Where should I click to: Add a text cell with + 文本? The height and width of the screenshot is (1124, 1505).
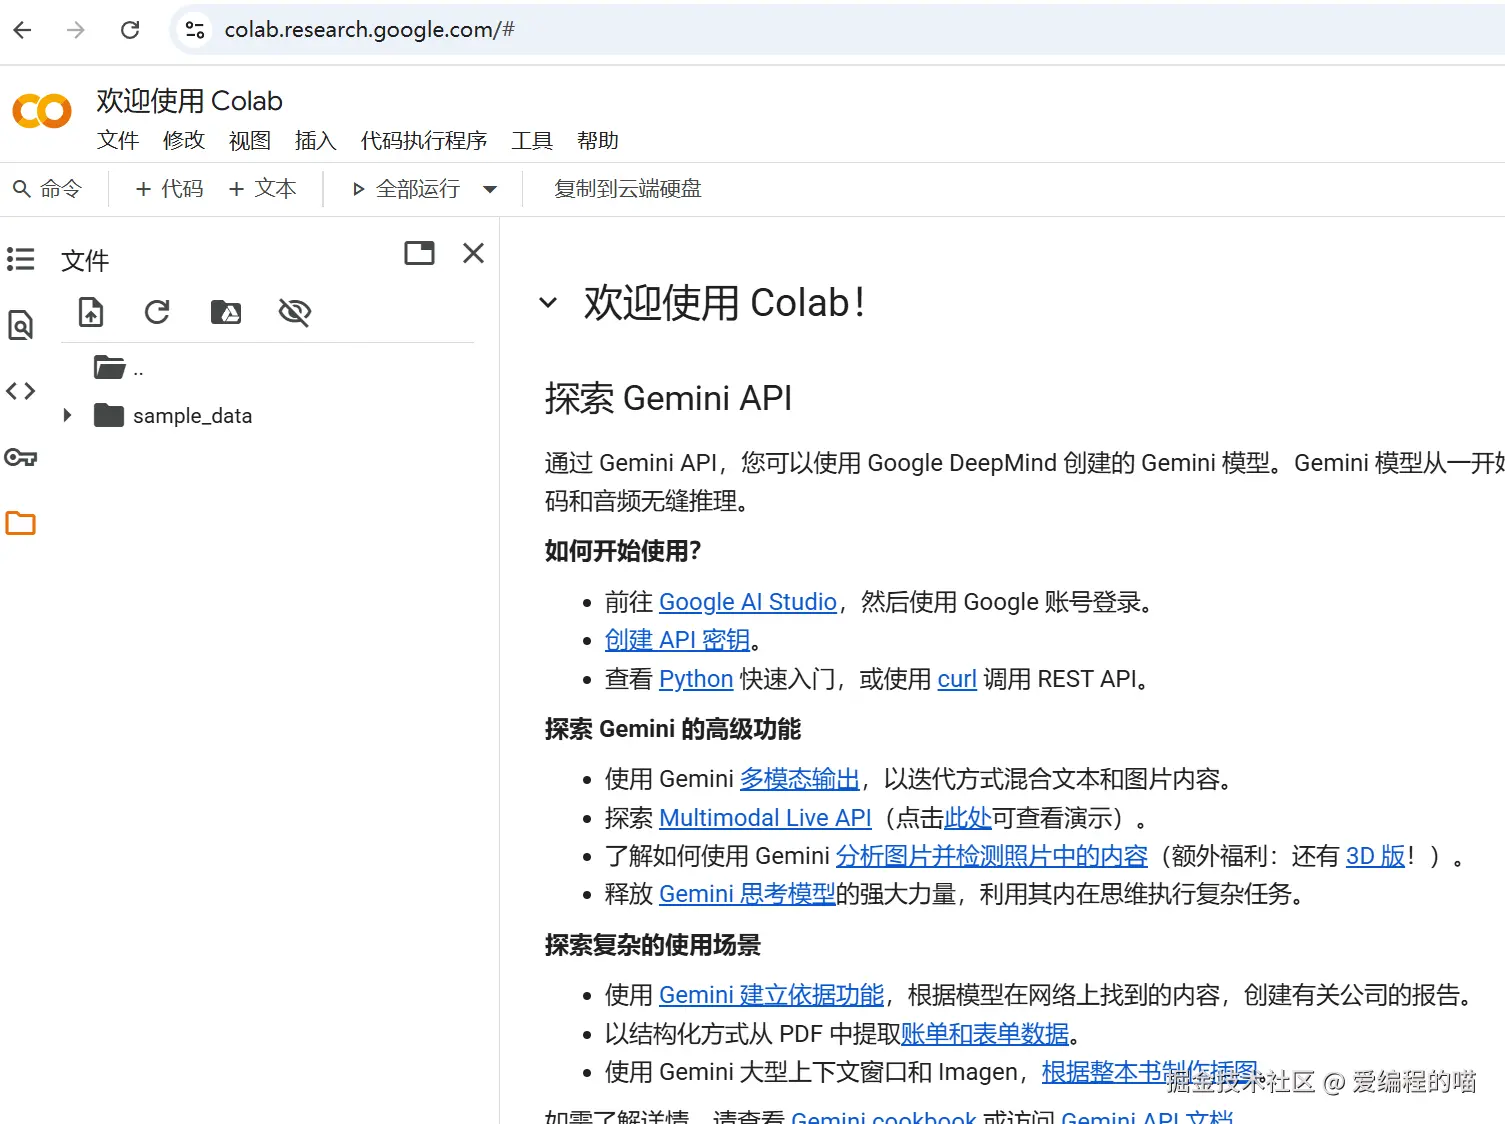point(262,189)
